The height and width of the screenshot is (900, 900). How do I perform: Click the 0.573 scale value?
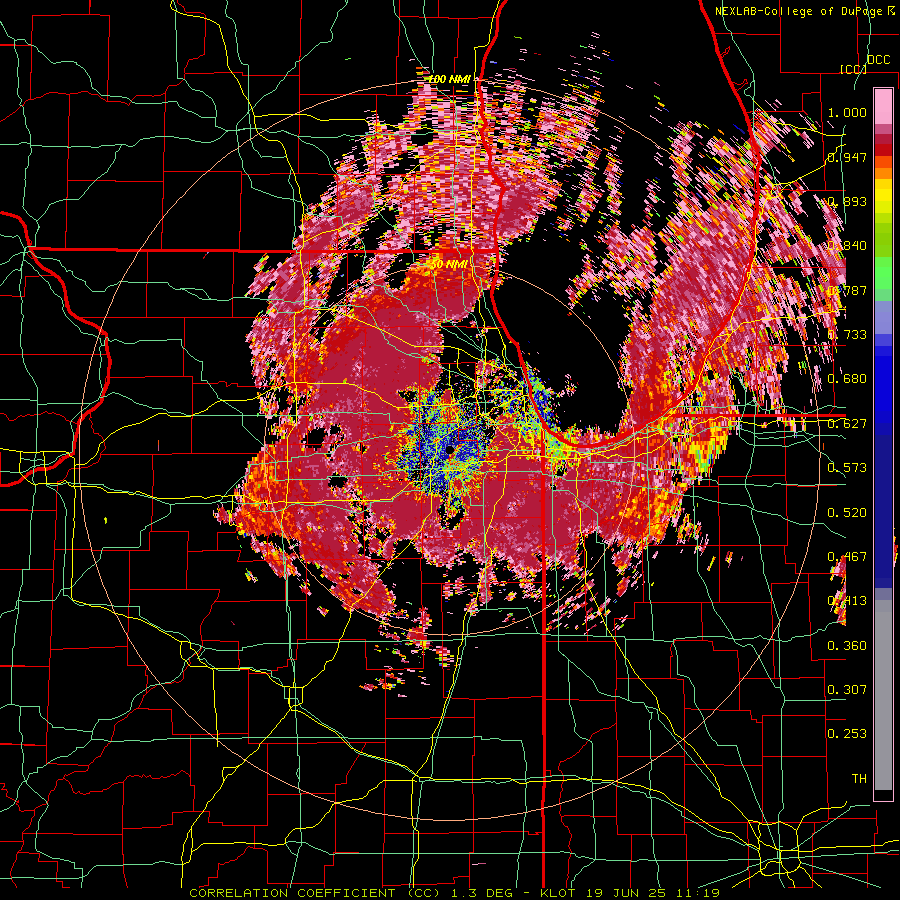coord(847,468)
